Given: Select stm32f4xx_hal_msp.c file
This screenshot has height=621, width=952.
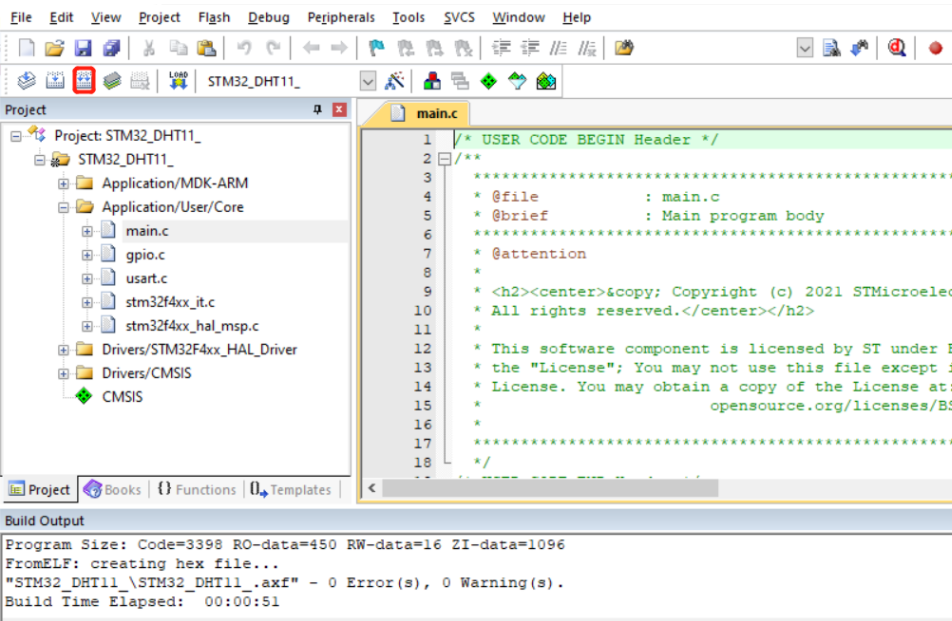Looking at the screenshot, I should coord(192,326).
